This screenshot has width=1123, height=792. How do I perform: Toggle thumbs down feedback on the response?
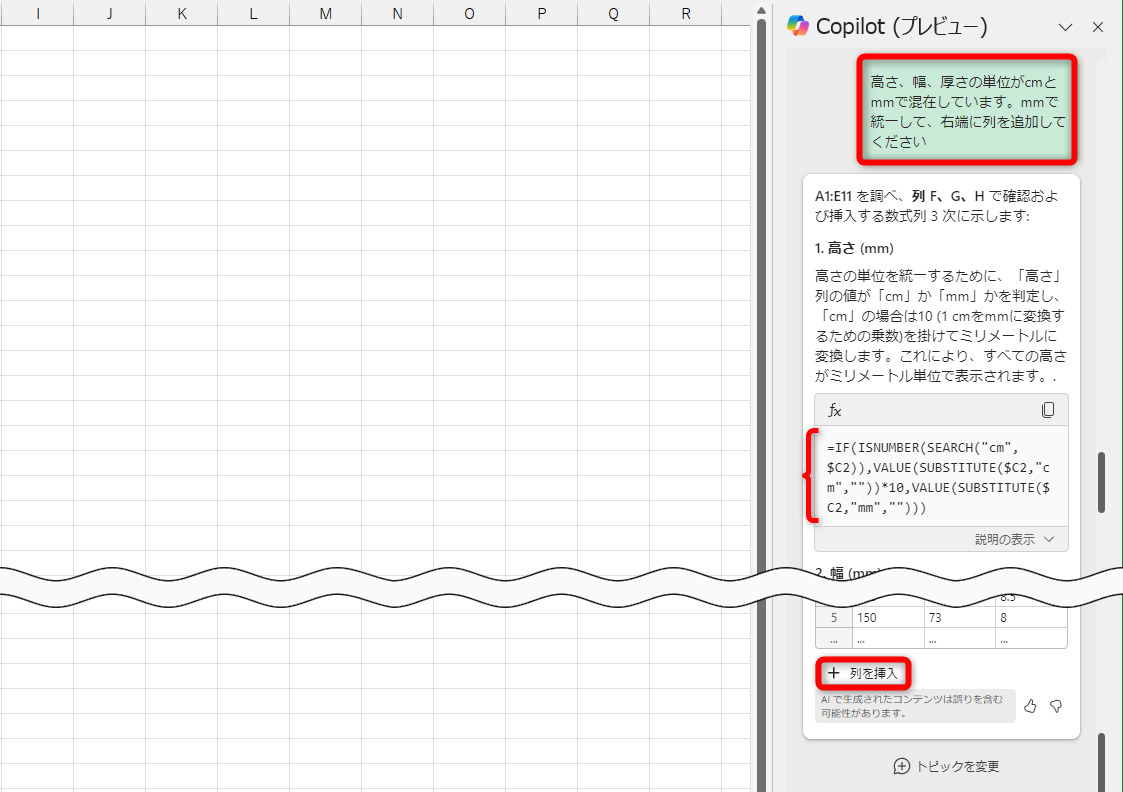(1056, 706)
